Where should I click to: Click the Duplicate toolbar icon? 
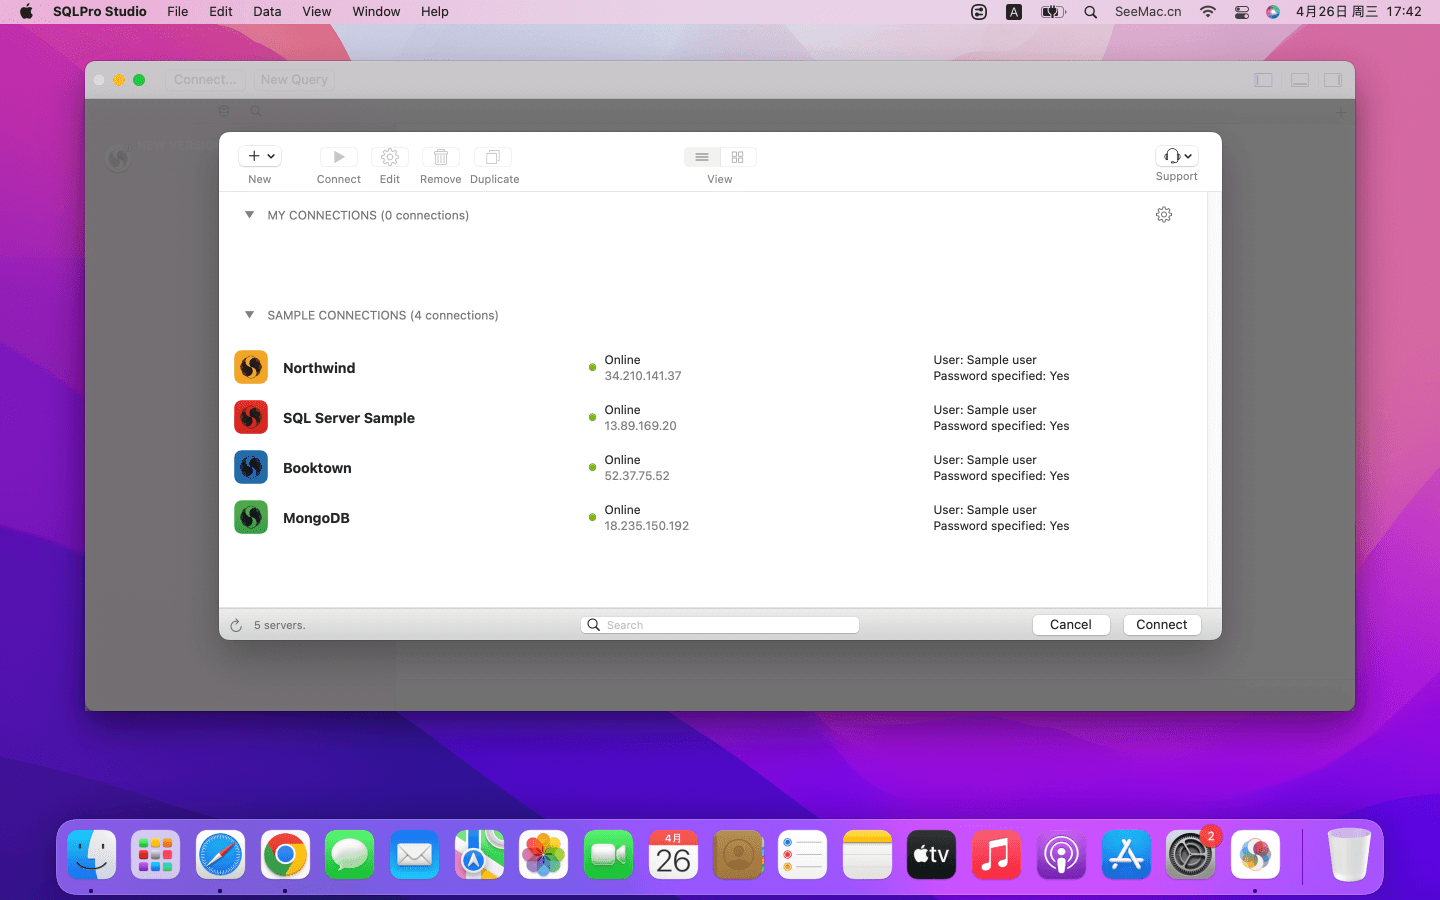click(x=493, y=157)
